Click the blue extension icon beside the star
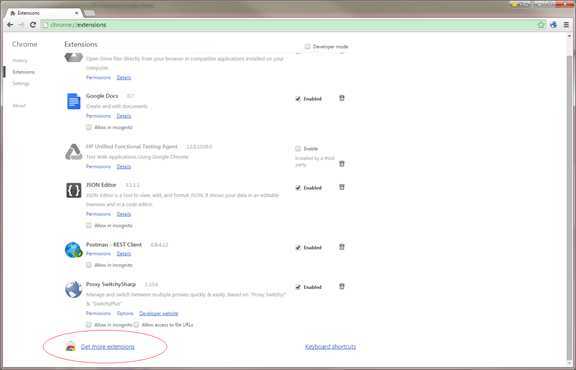The width and height of the screenshot is (576, 370). point(554,25)
